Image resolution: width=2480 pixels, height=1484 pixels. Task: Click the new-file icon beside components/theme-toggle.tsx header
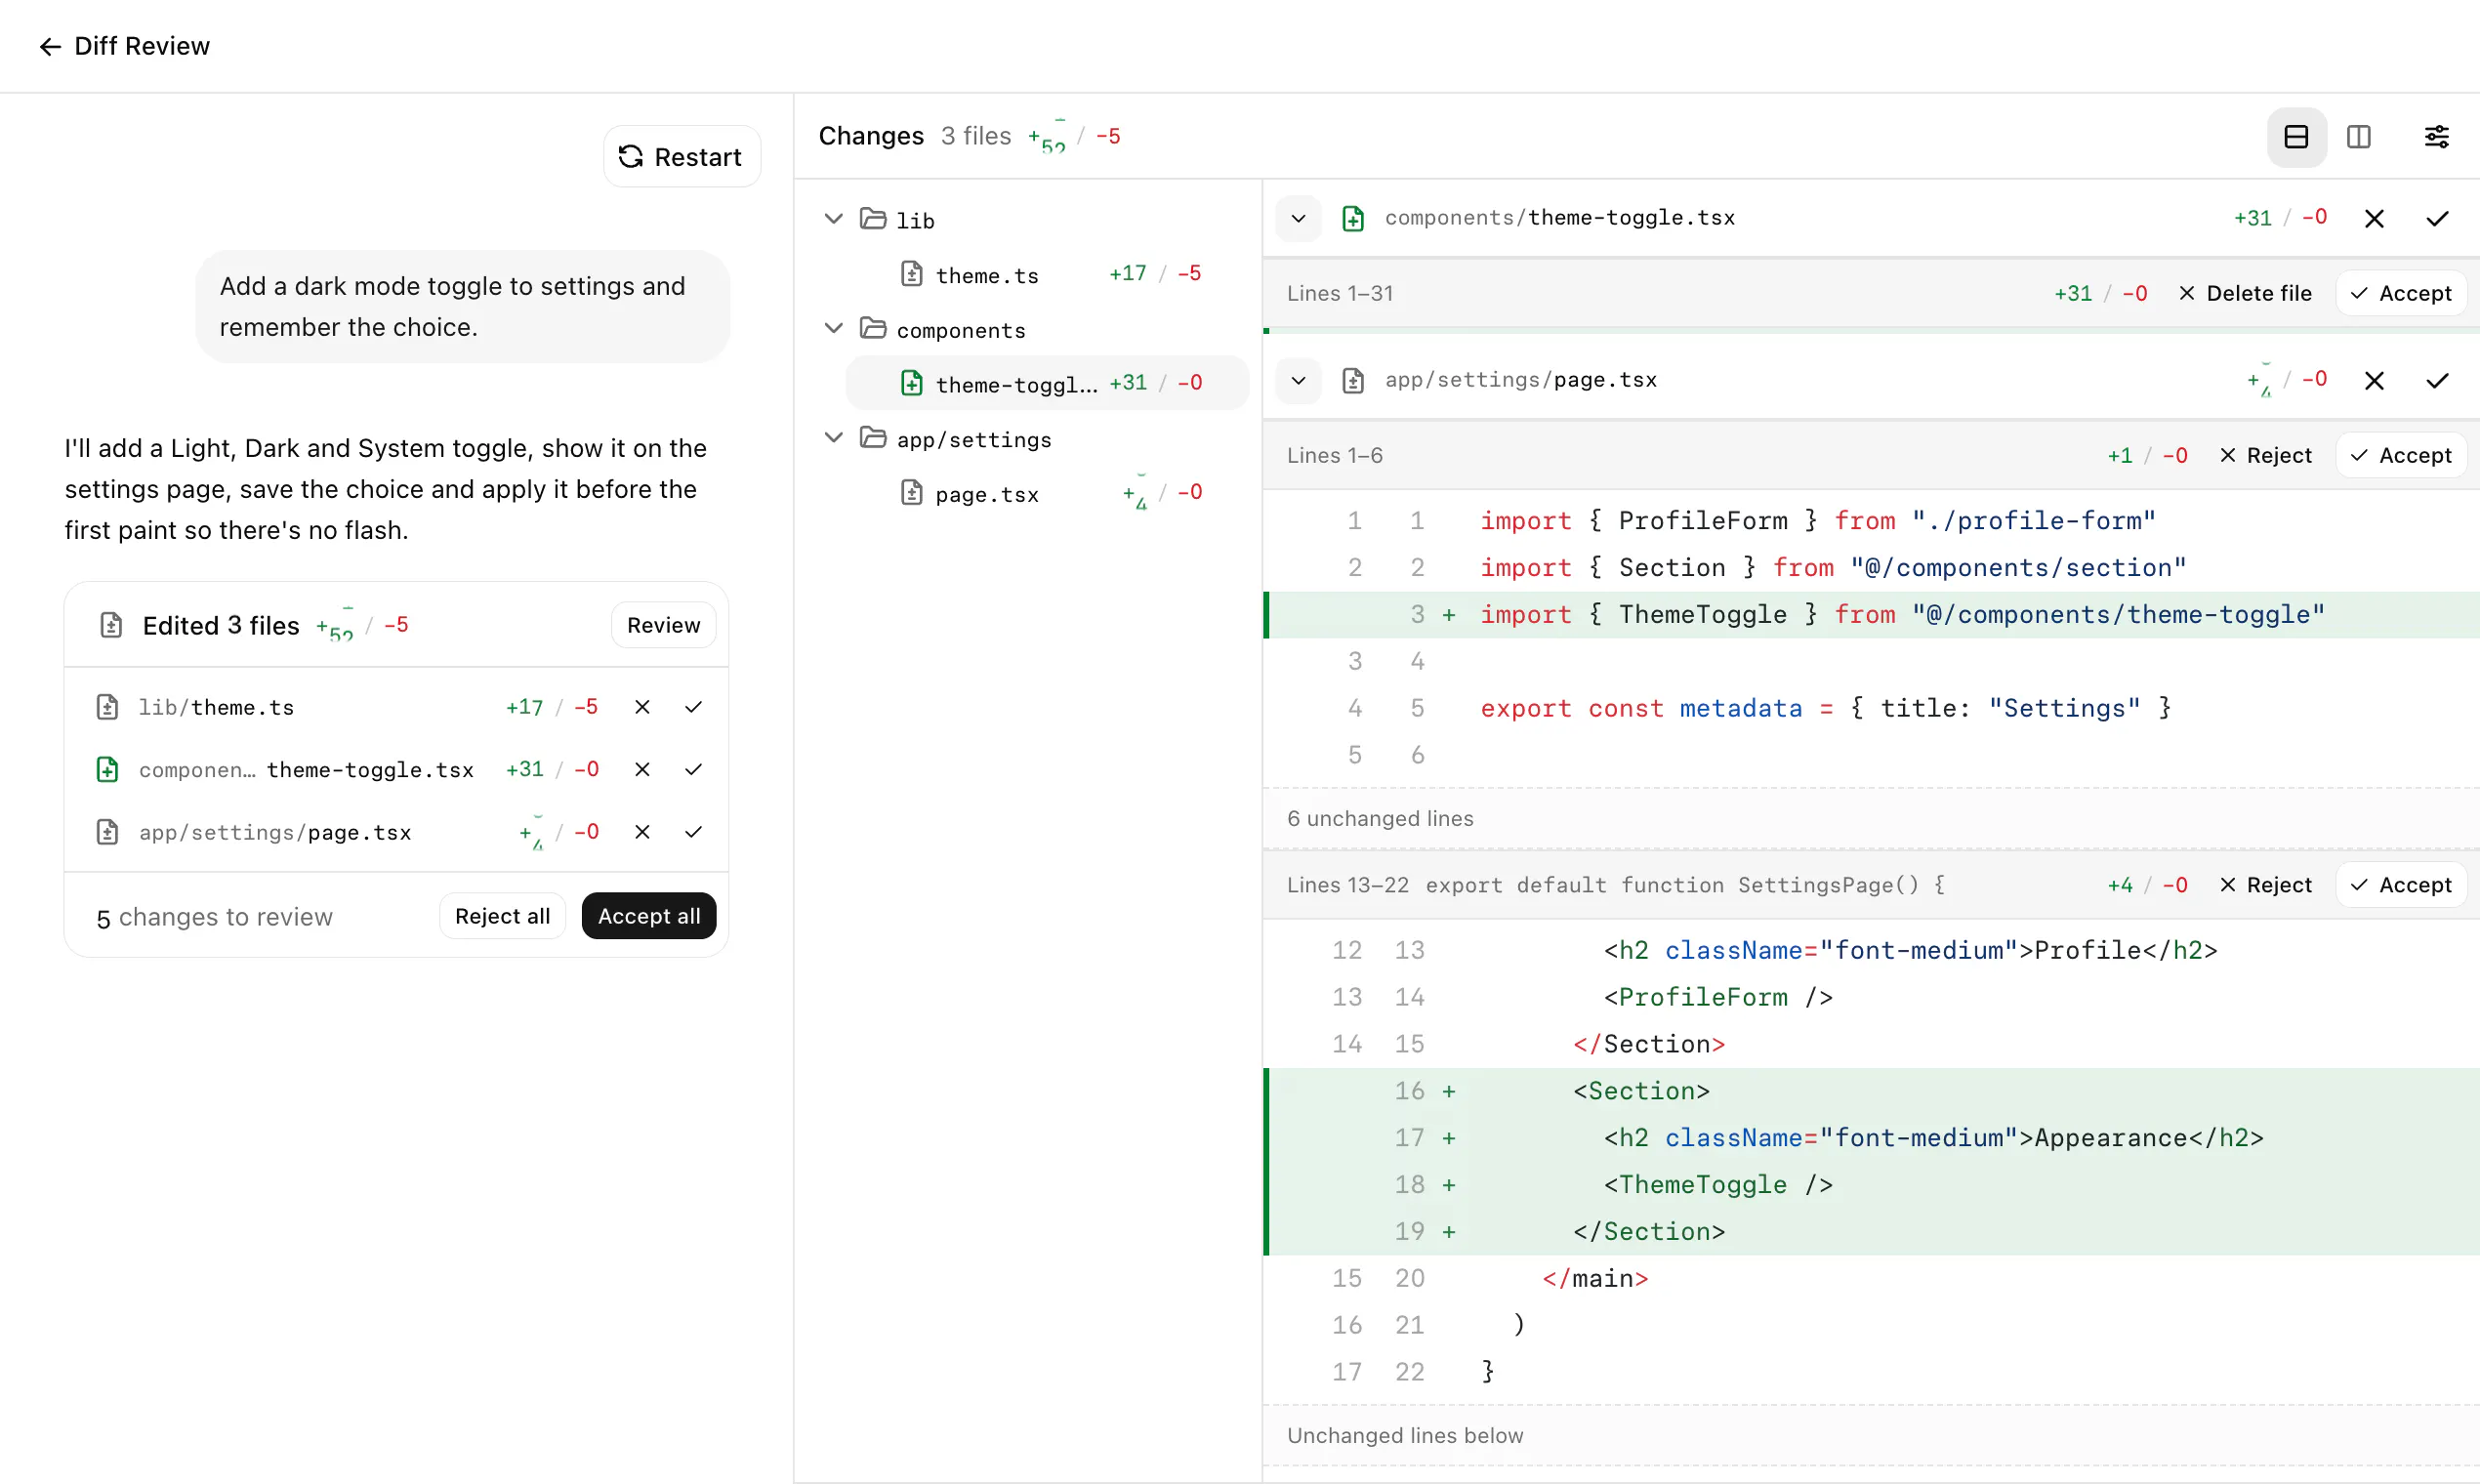pos(1352,218)
